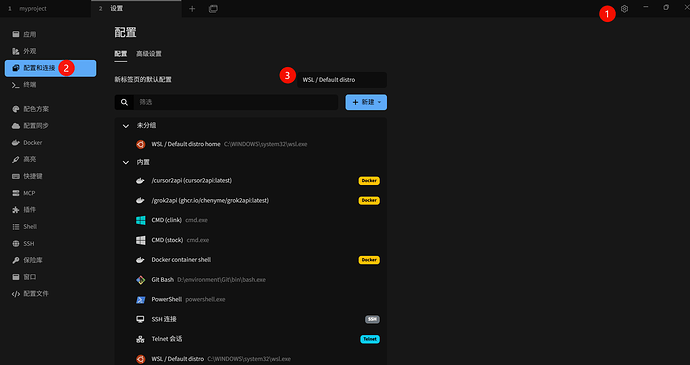The width and height of the screenshot is (690, 365).
Task: Click the Git Bash diamond icon
Action: coord(140,280)
